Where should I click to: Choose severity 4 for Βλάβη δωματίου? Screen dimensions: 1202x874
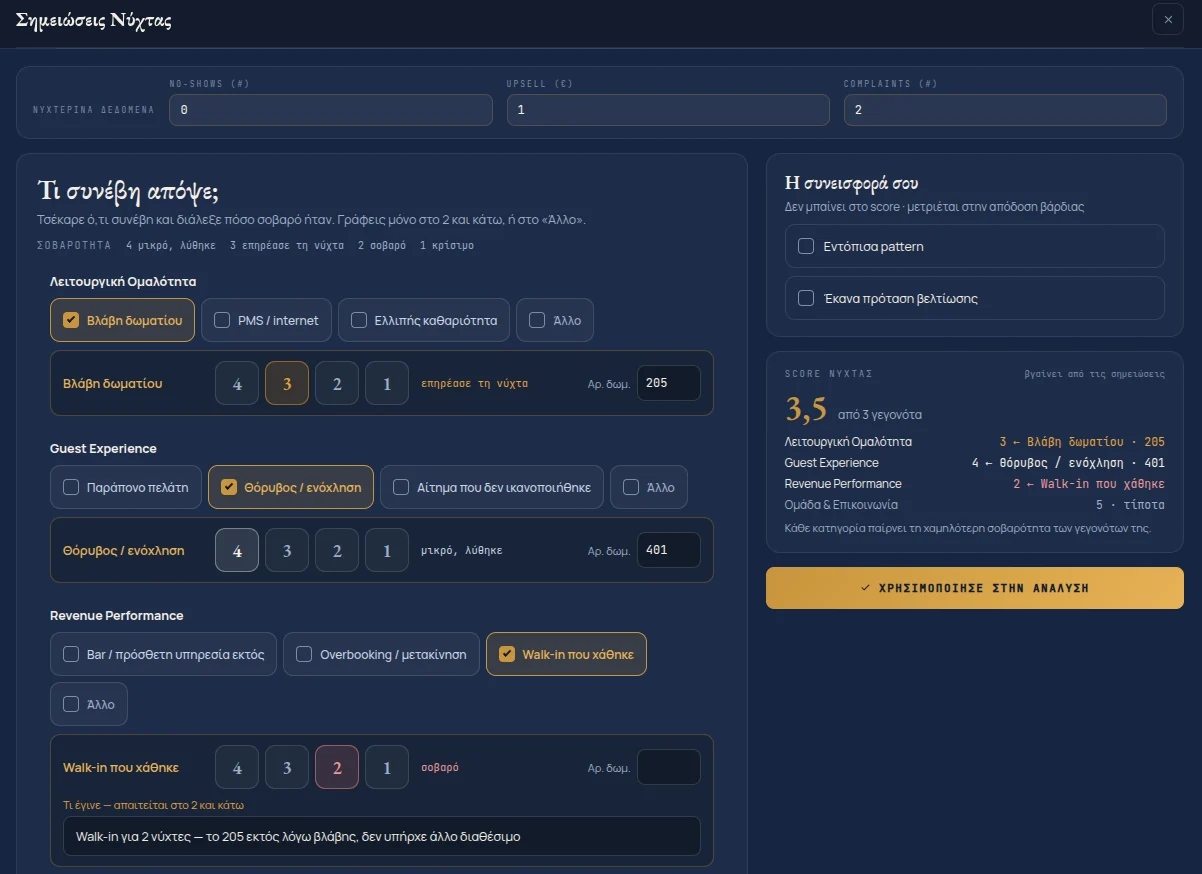pyautogui.click(x=237, y=383)
